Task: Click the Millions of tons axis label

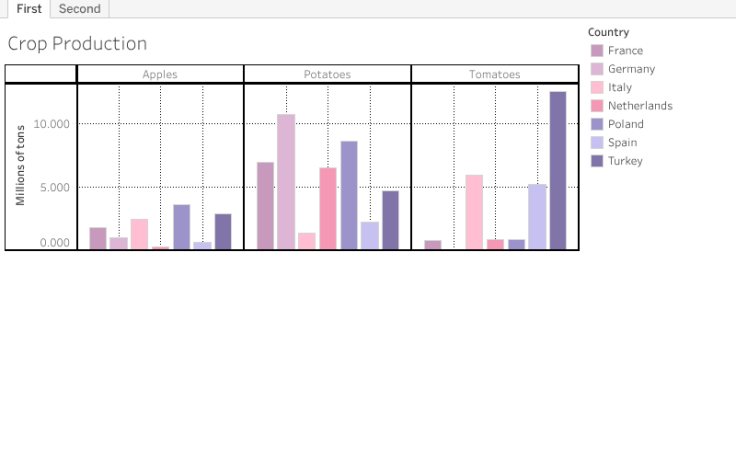Action: [x=20, y=166]
